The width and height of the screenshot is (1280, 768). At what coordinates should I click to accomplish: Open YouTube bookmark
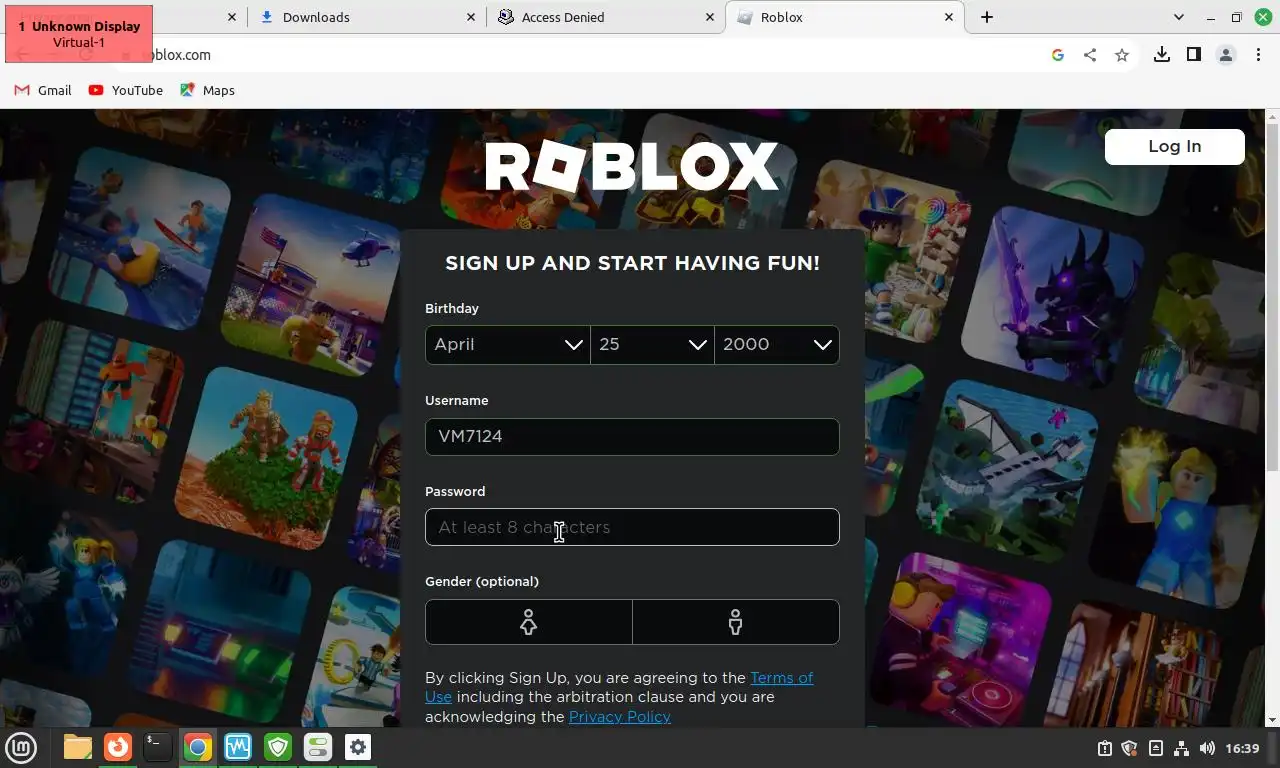pos(126,90)
